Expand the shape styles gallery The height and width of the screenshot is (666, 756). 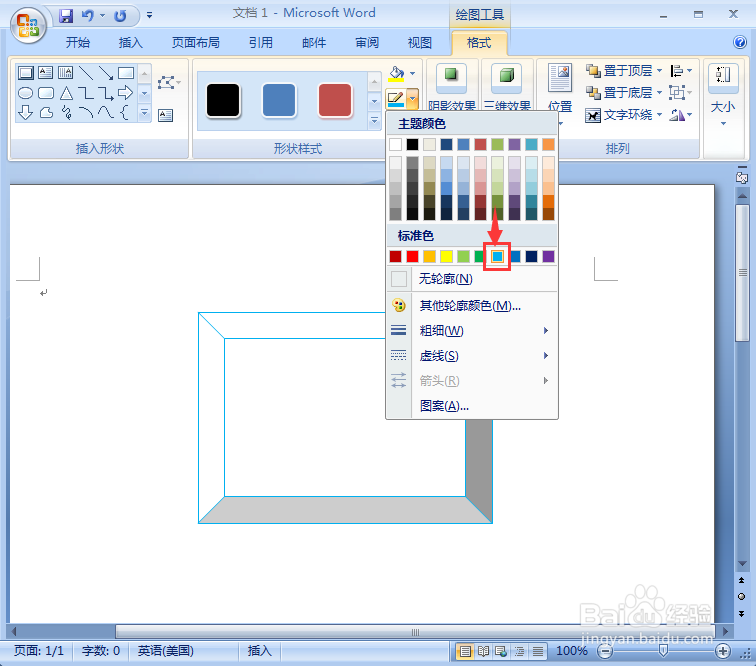[374, 121]
